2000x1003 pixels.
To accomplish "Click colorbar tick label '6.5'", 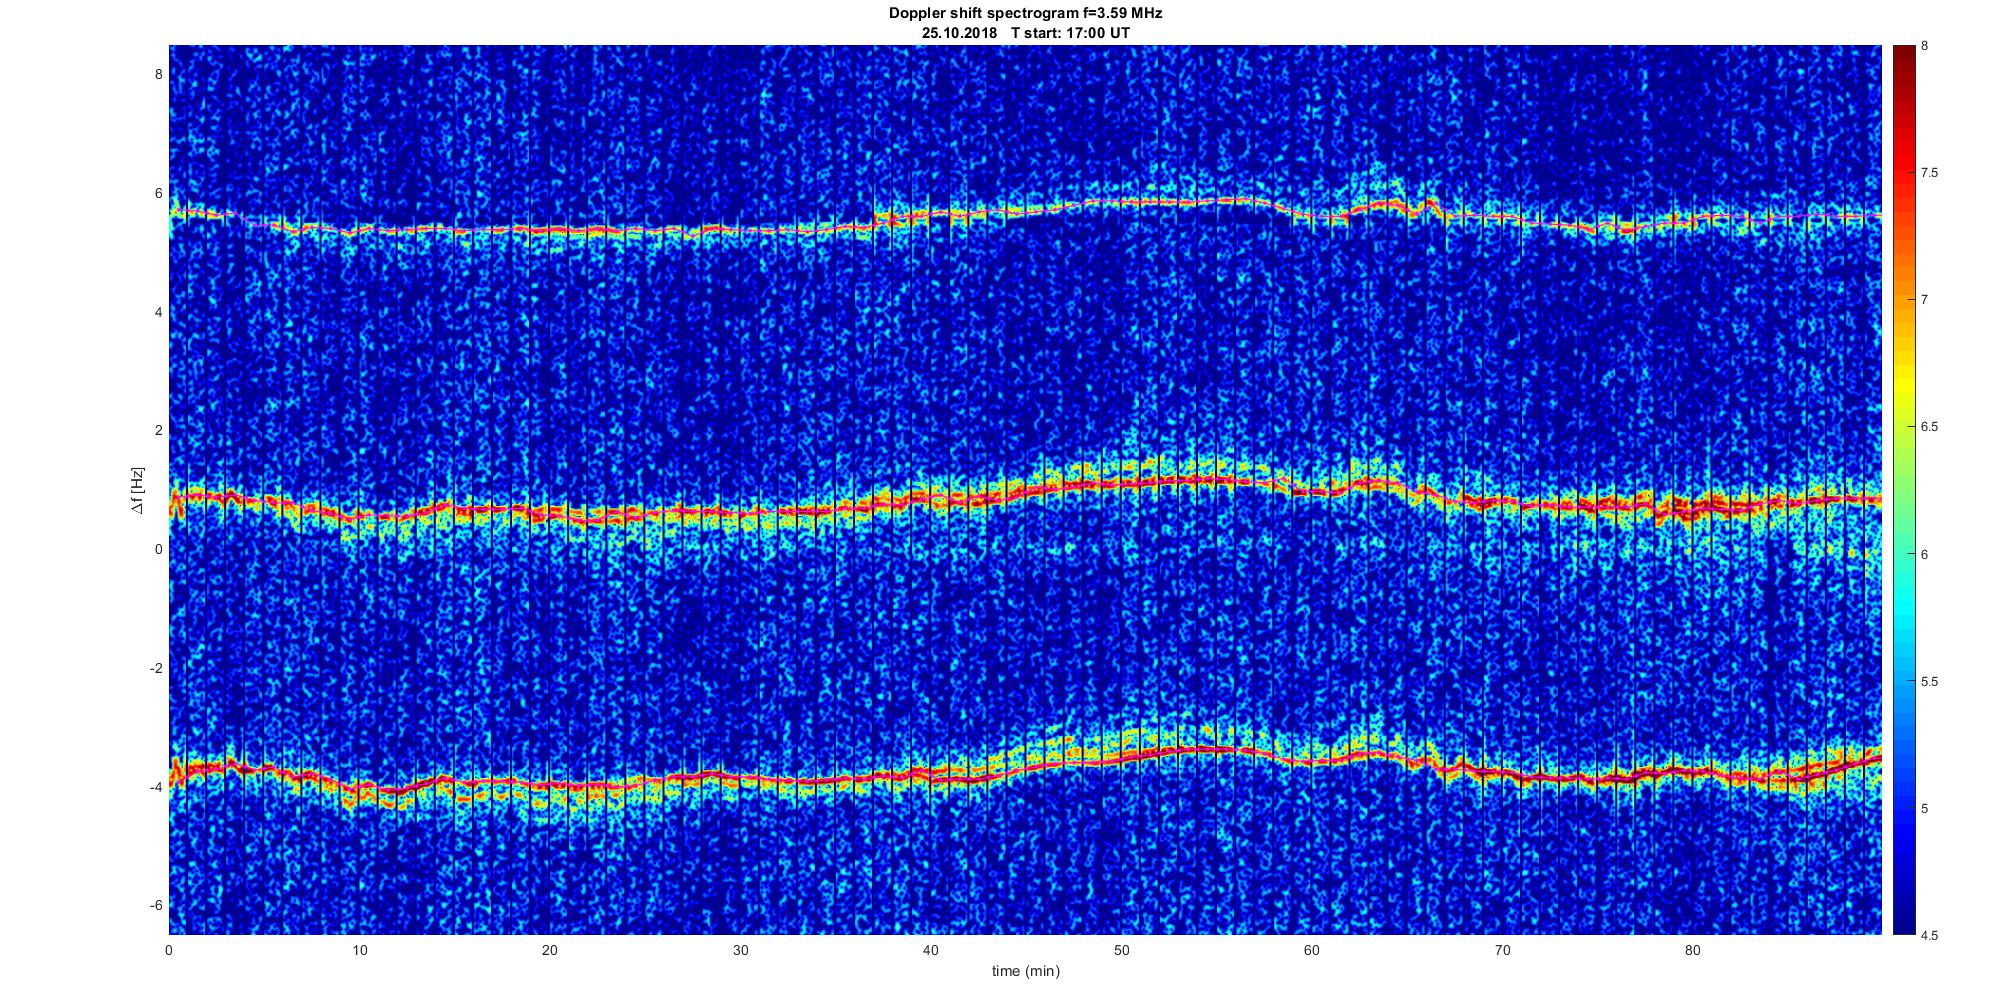I will point(1929,427).
